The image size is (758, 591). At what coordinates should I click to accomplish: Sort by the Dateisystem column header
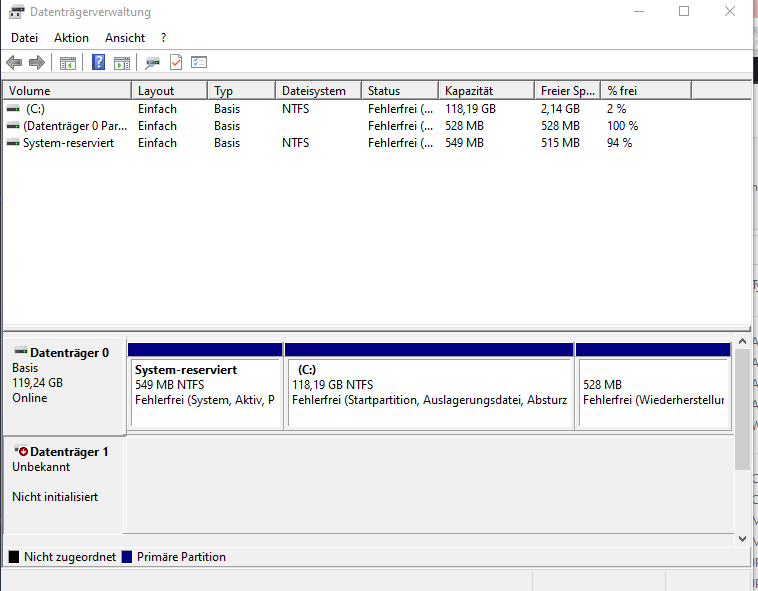coord(319,91)
